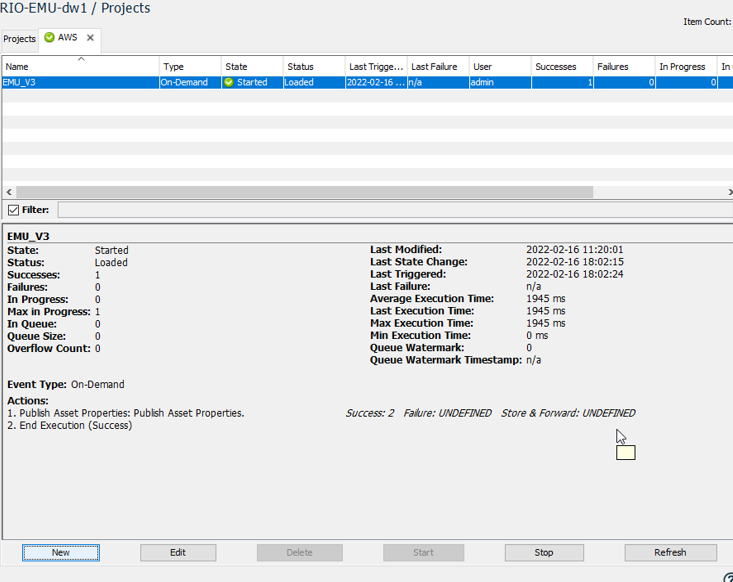Toggle the Filter checkbox
733x582 pixels.
[x=14, y=210]
